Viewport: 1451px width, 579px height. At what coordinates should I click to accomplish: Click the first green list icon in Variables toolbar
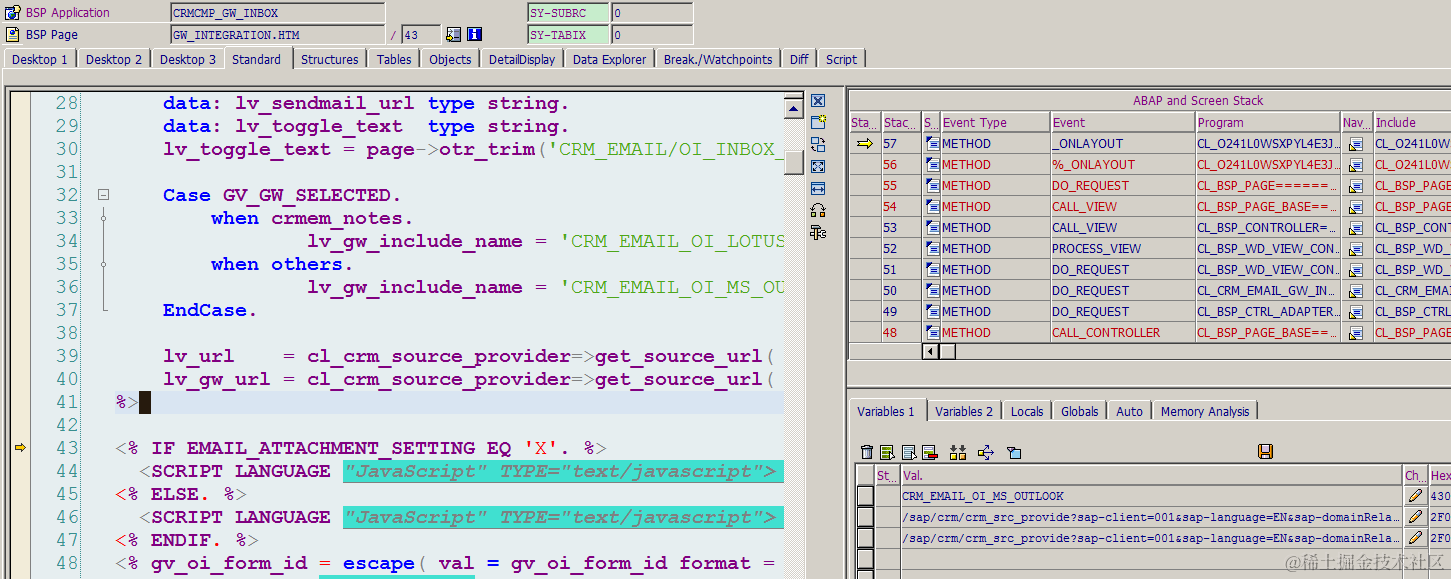click(x=887, y=452)
